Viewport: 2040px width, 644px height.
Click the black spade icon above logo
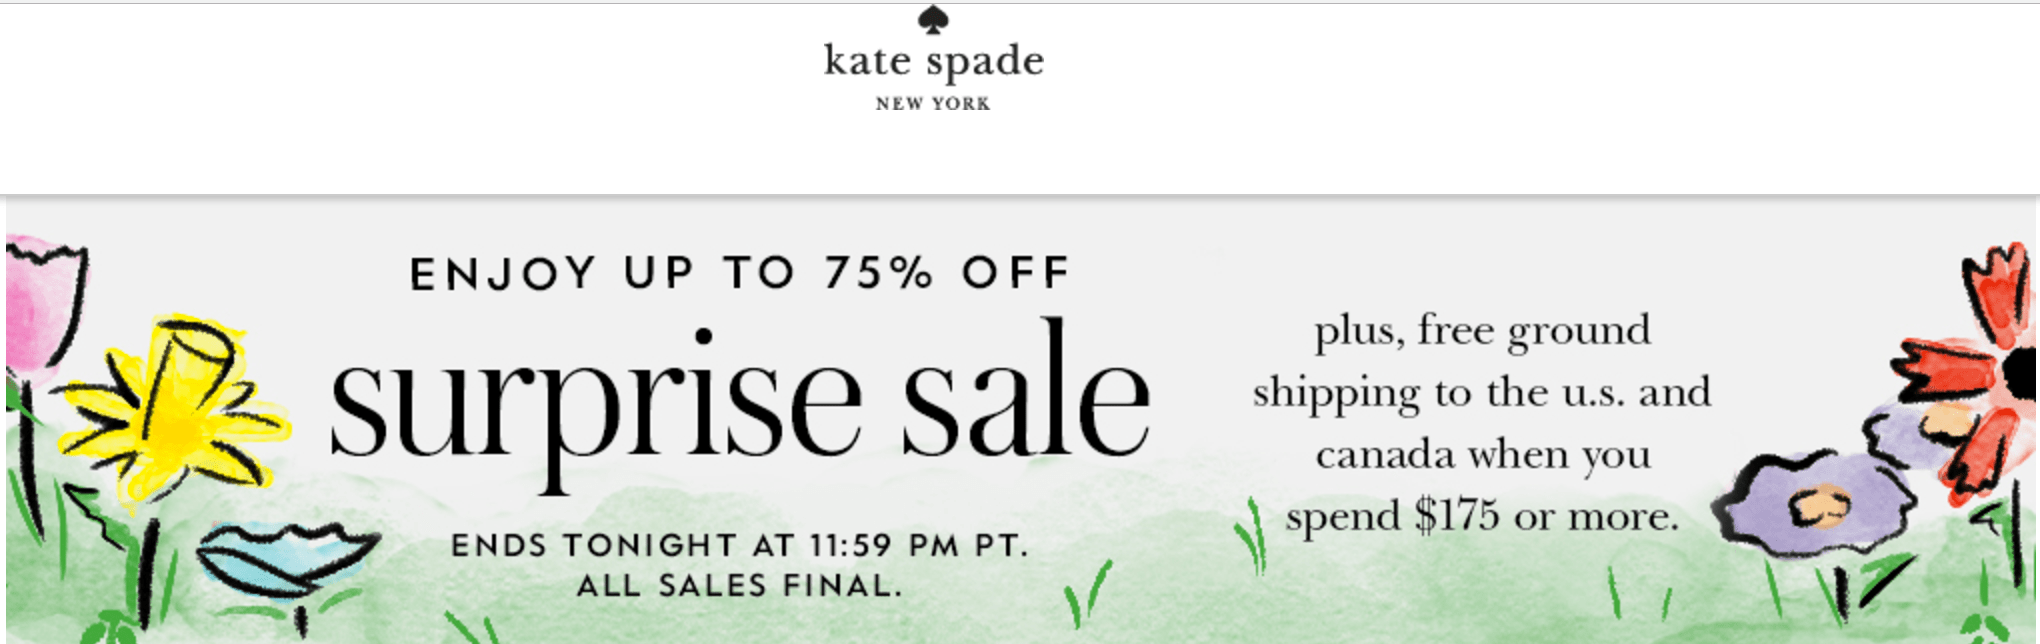click(x=933, y=19)
